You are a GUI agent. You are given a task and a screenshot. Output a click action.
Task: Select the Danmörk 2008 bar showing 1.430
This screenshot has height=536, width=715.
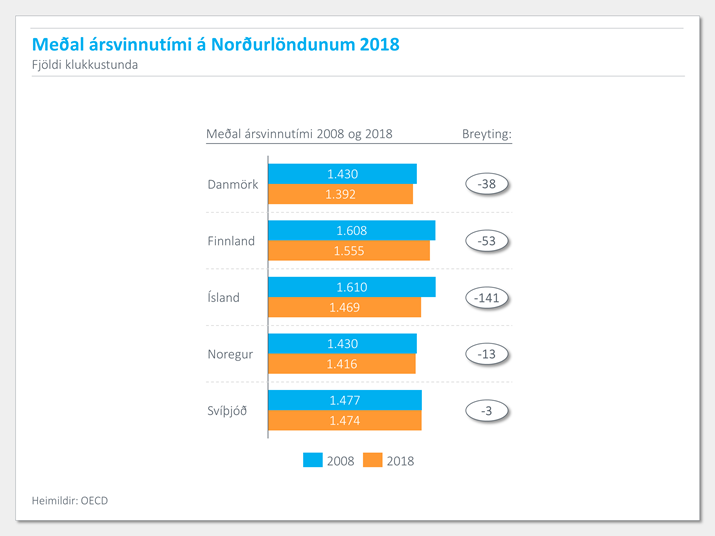pos(342,174)
